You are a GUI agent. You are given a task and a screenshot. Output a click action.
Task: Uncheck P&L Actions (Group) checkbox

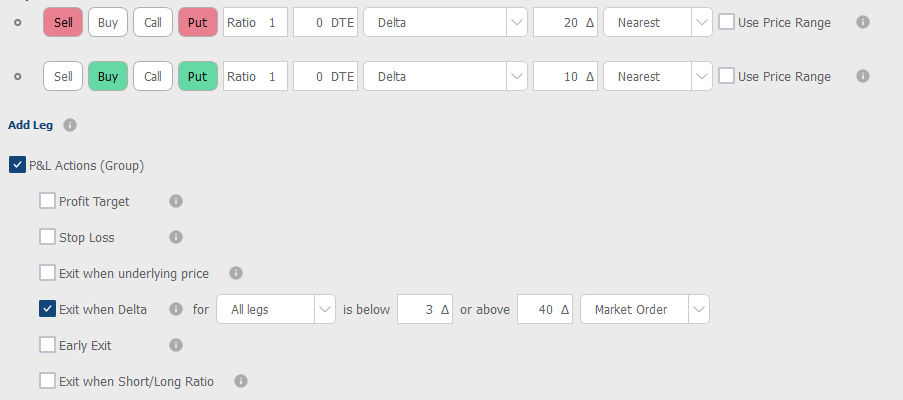click(17, 165)
